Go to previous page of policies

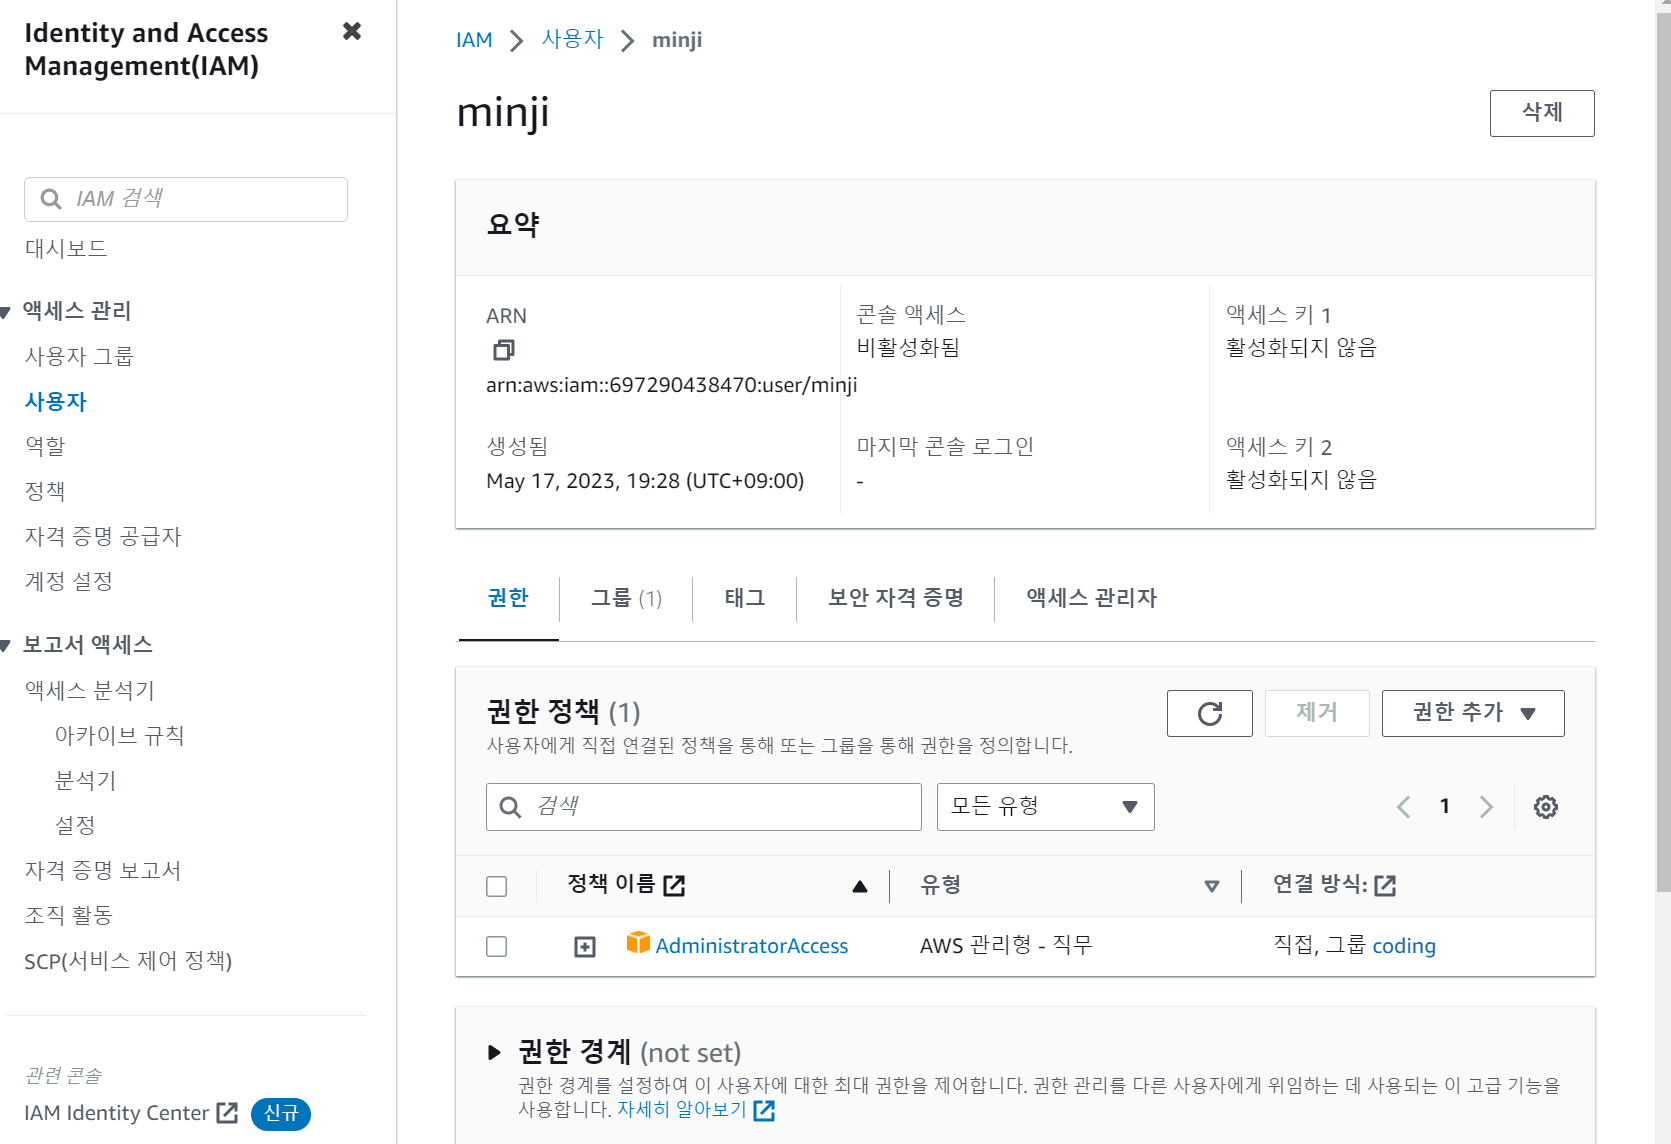coord(1404,807)
